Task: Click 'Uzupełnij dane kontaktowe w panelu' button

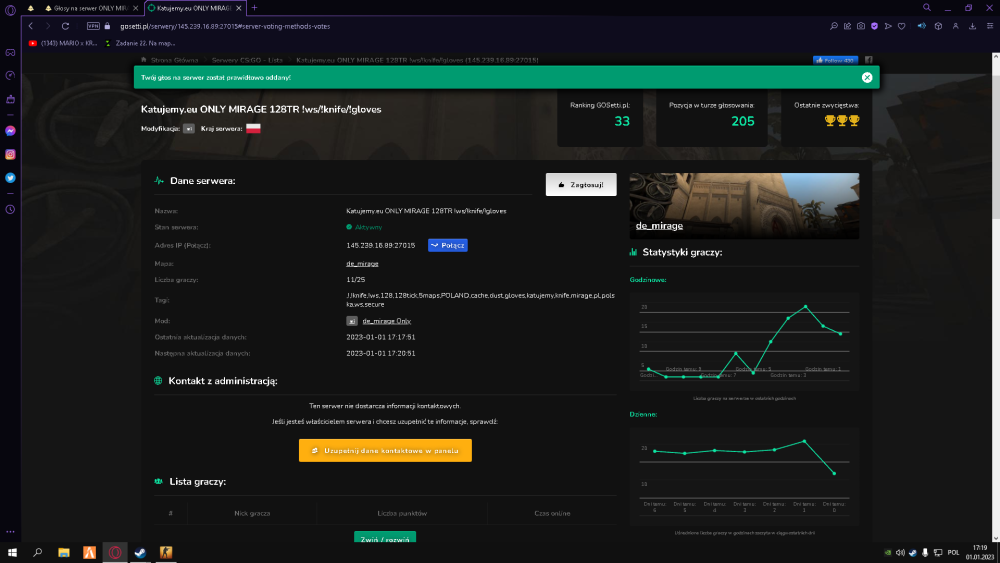Action: tap(385, 450)
